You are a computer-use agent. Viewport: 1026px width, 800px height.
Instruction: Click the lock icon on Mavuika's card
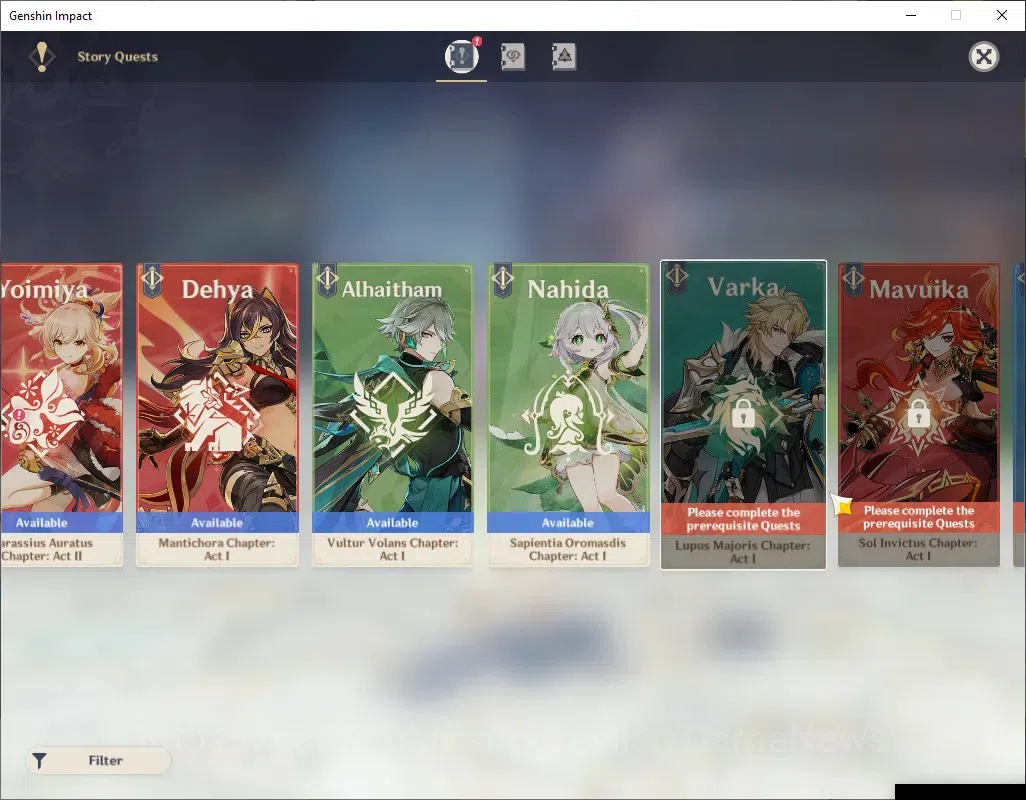pyautogui.click(x=919, y=413)
